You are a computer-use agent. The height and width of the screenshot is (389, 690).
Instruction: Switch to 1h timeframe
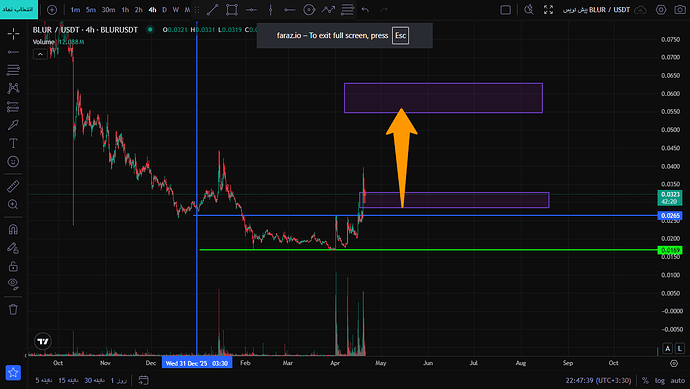125,10
